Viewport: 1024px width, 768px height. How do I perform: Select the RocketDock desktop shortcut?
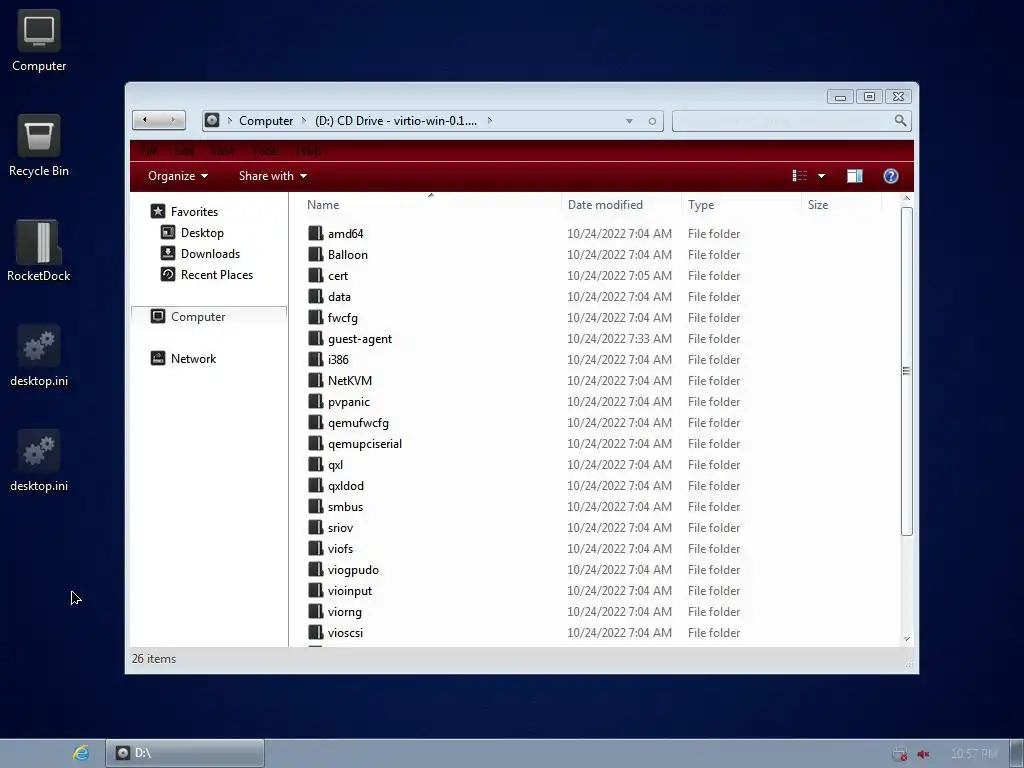(x=39, y=251)
